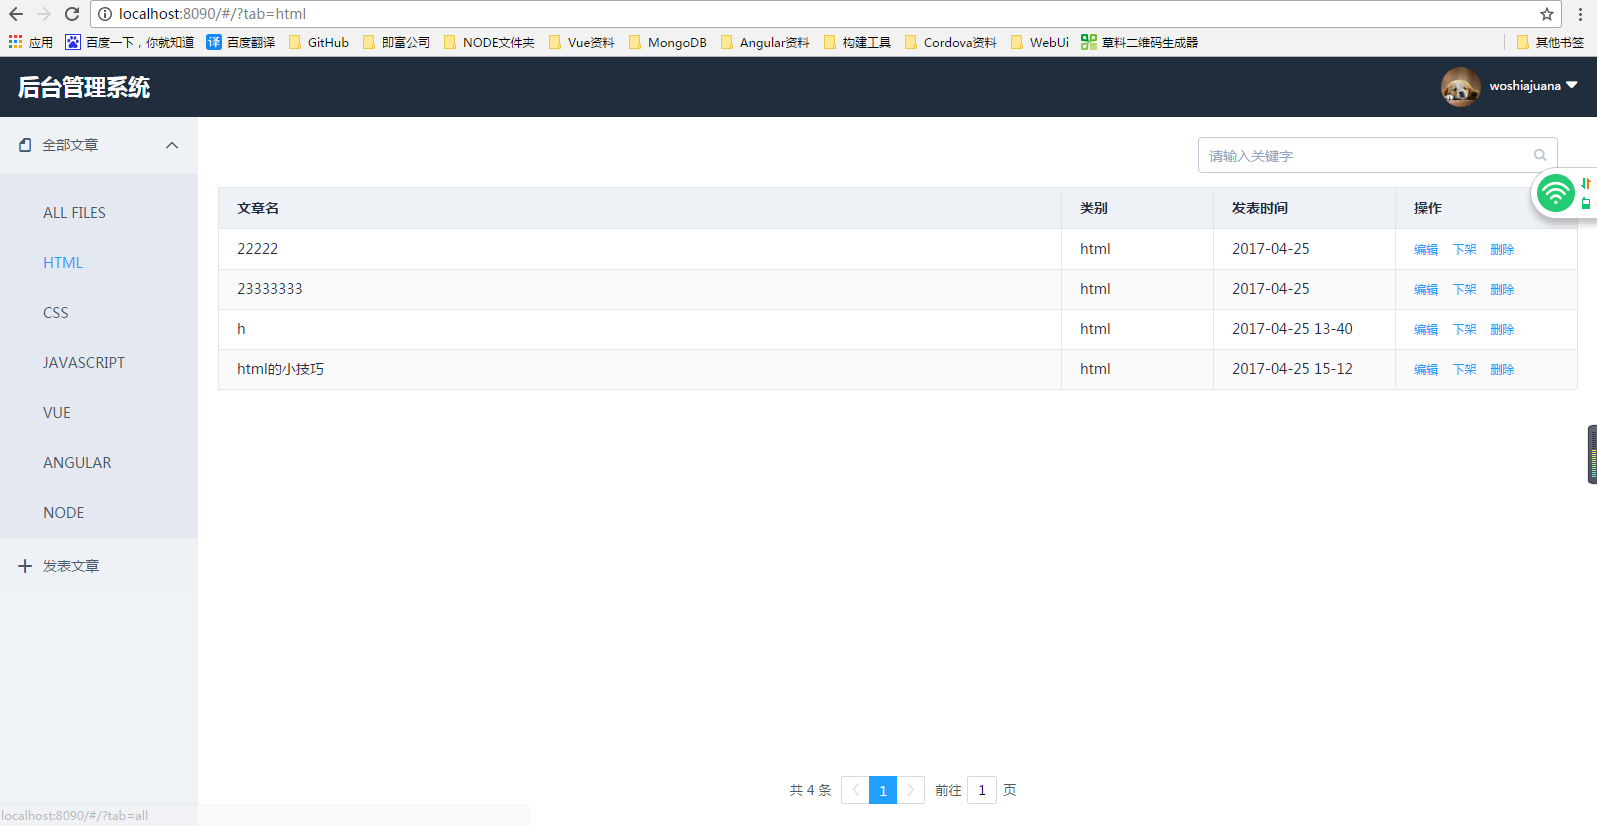
Task: Go to the next pagination page
Action: click(911, 790)
